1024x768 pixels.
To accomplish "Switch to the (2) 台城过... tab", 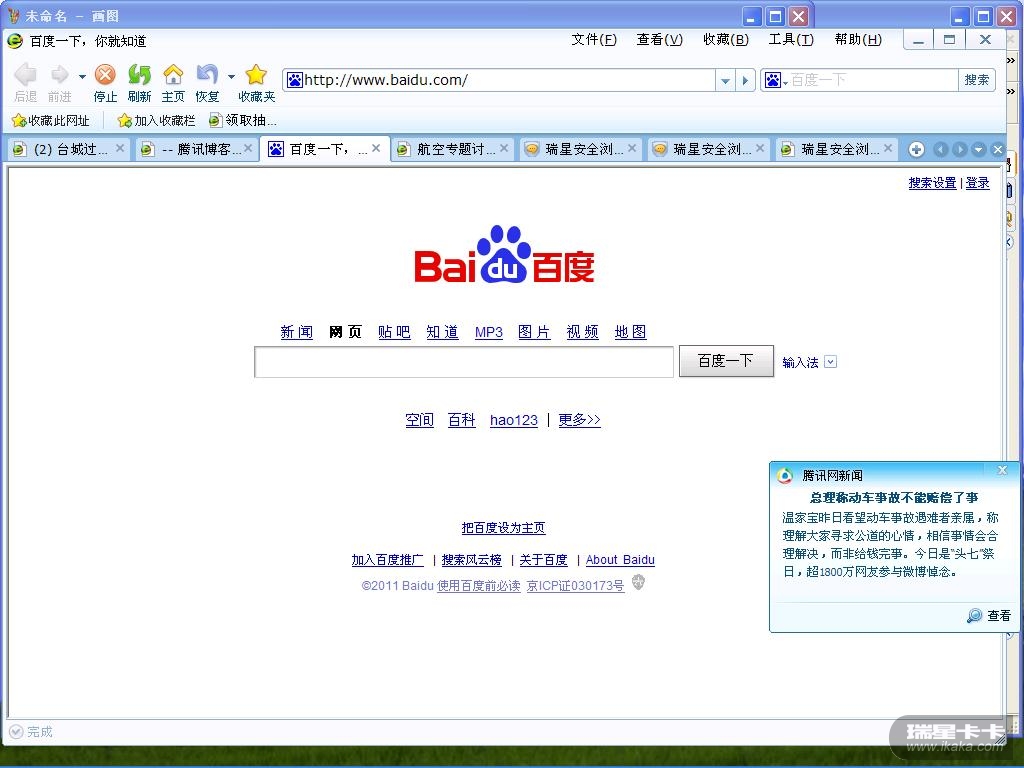I will click(67, 150).
